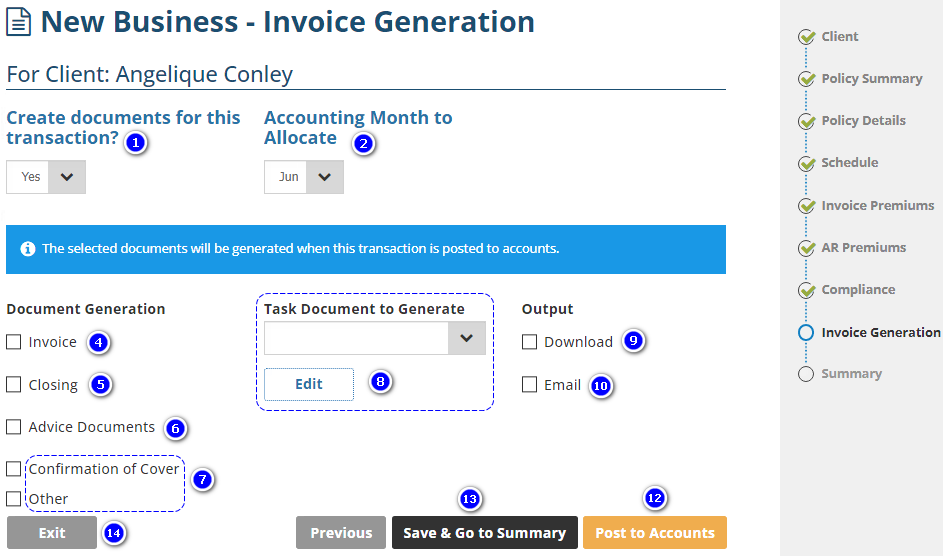
Task: Expand the Accounting Month Jun dropdown
Action: click(304, 177)
